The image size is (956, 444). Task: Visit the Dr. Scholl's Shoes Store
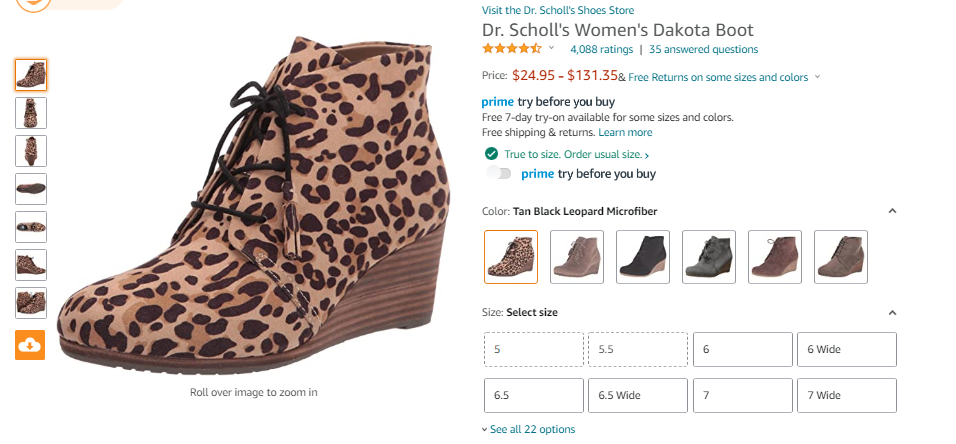coord(557,10)
